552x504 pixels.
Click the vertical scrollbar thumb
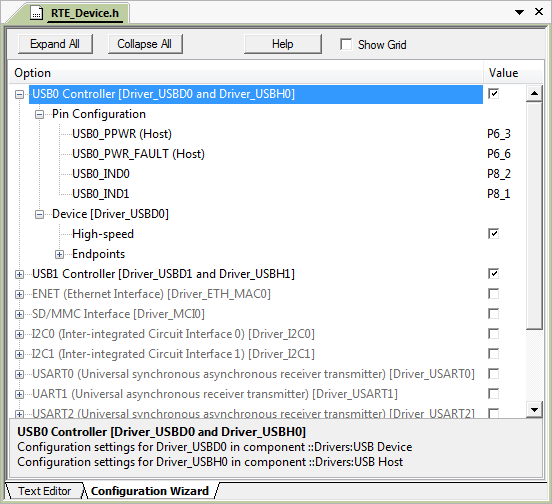point(534,216)
